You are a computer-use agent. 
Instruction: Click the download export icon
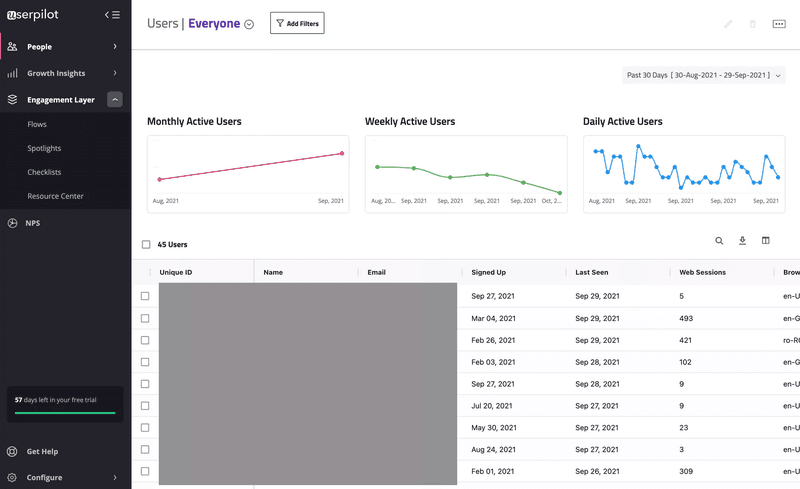coord(743,241)
